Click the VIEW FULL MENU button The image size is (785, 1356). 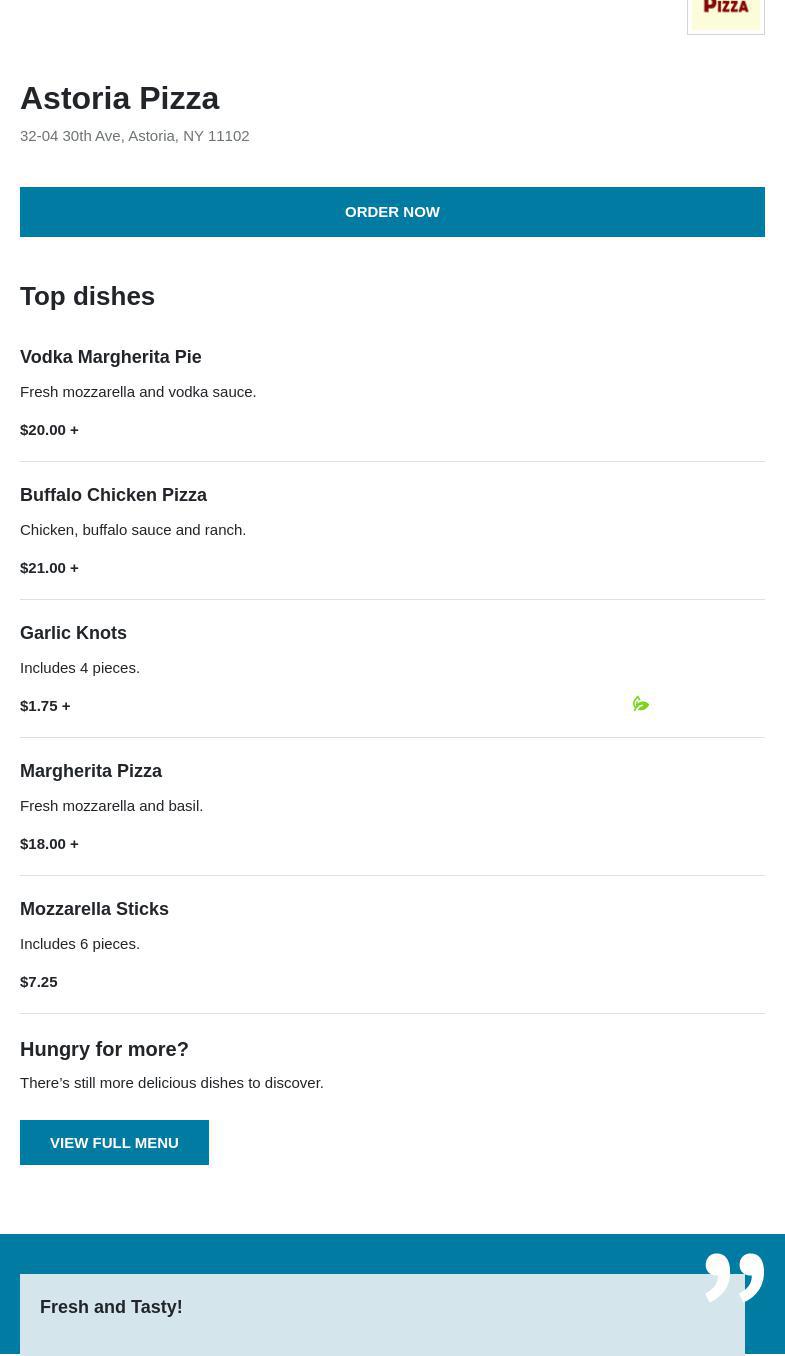point(114,1142)
